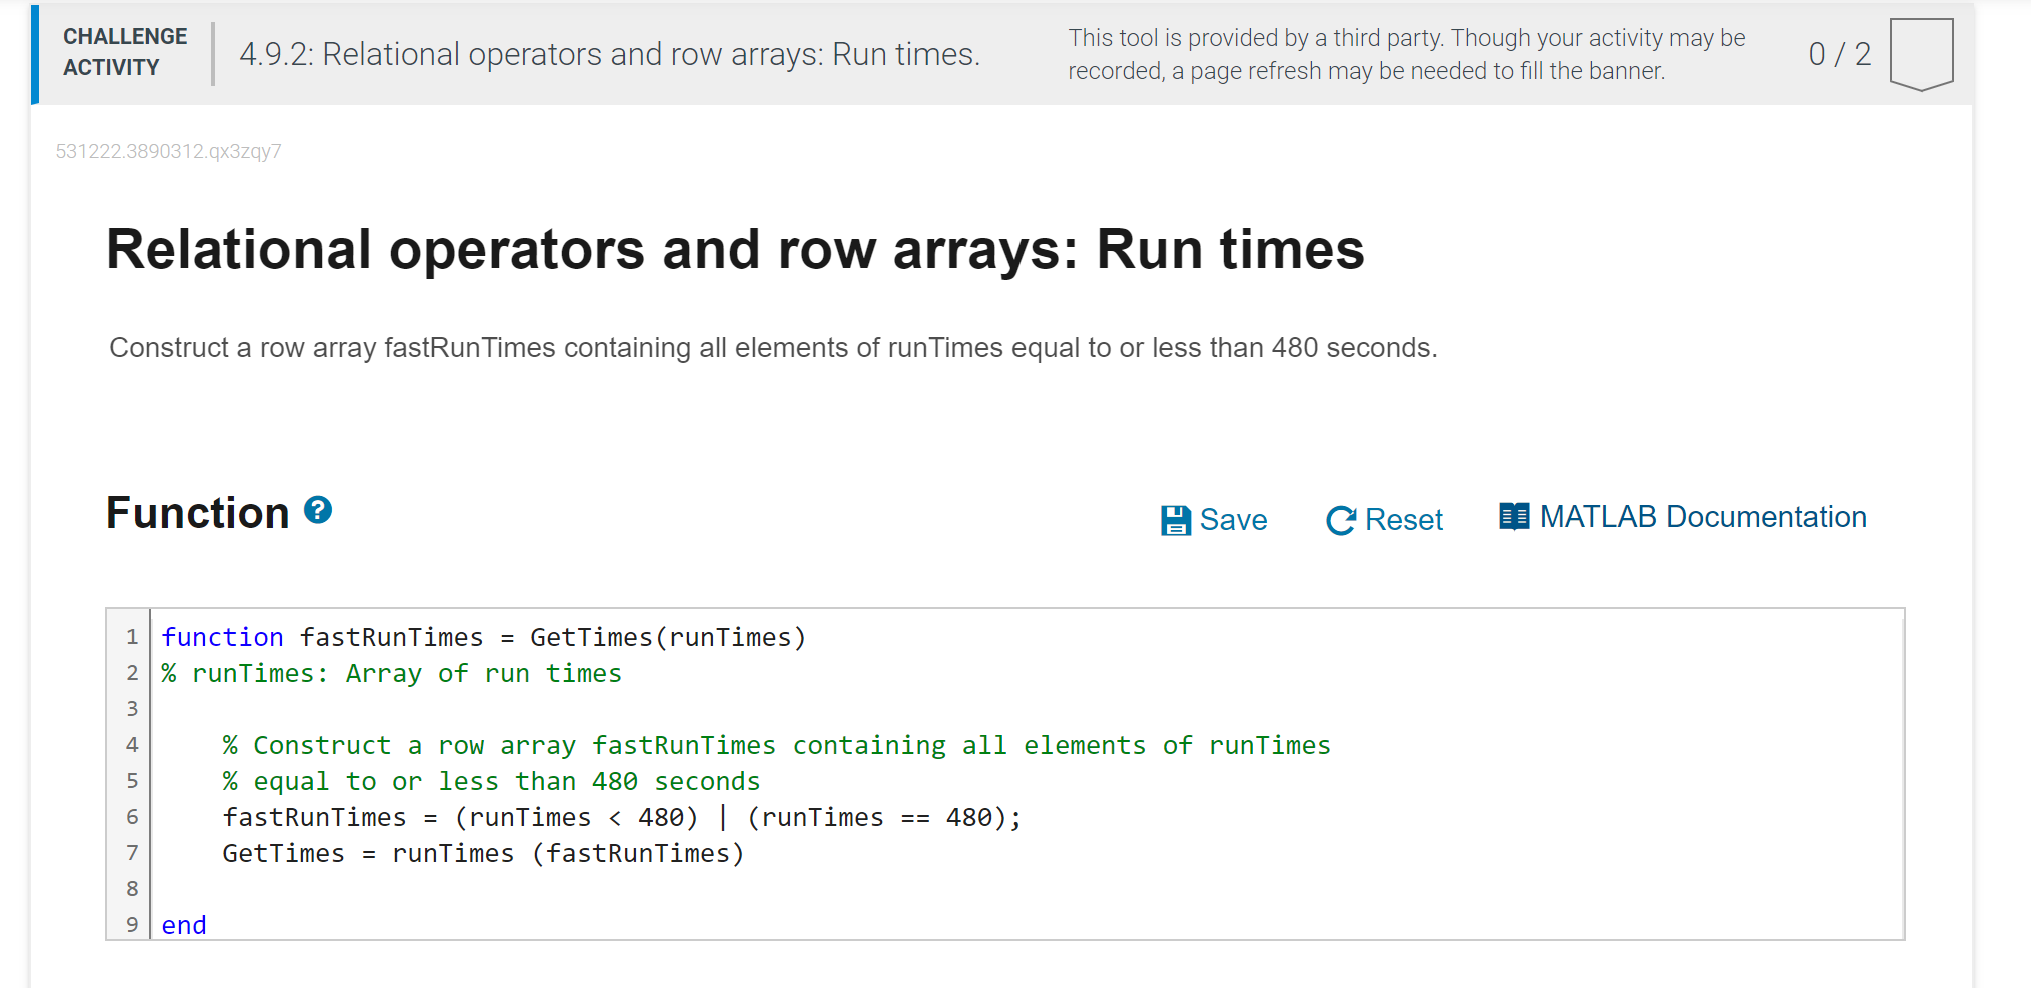Click the Reset circular arrow icon
Screen dimensions: 2032x988
click(1341, 520)
